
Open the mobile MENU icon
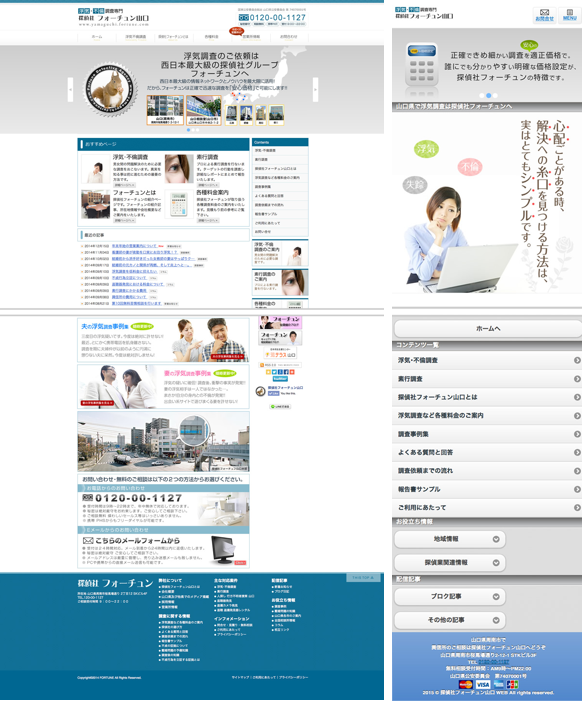pyautogui.click(x=569, y=13)
